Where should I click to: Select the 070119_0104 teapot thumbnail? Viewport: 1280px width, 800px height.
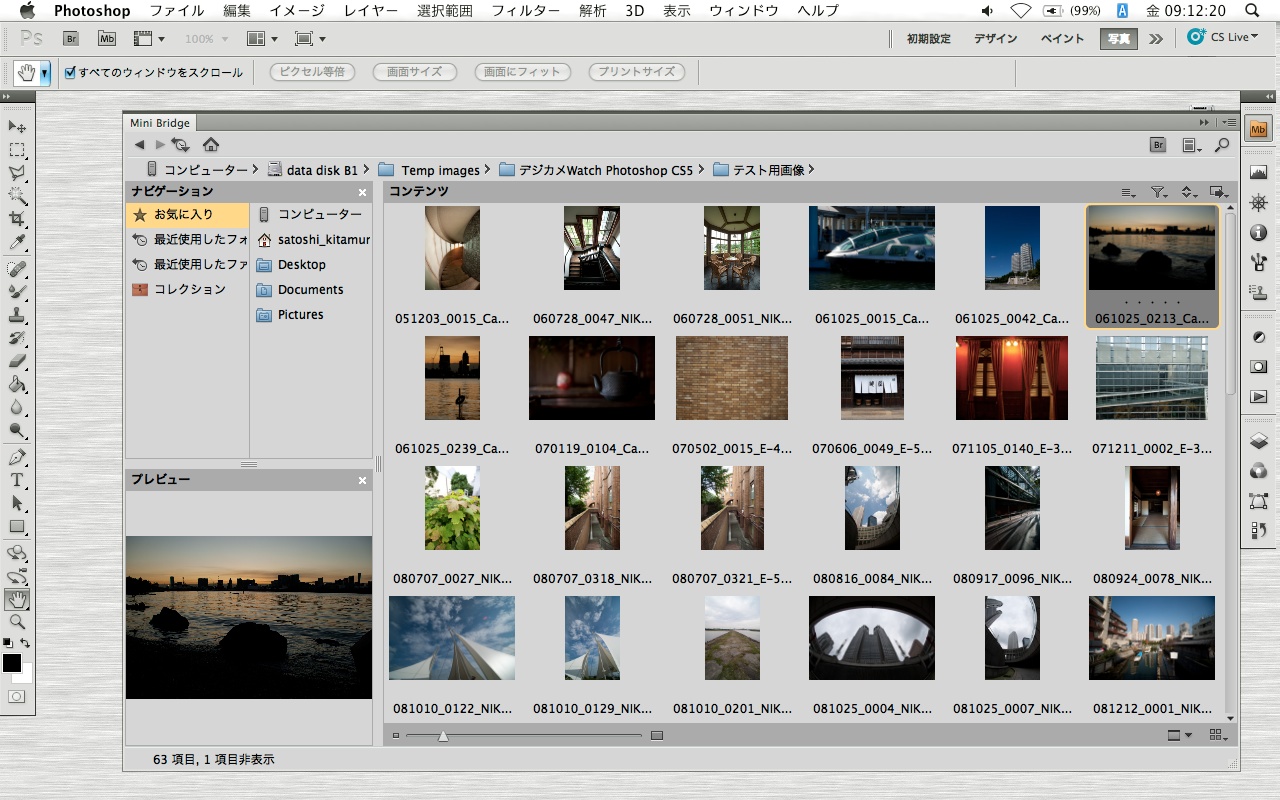[x=591, y=378]
